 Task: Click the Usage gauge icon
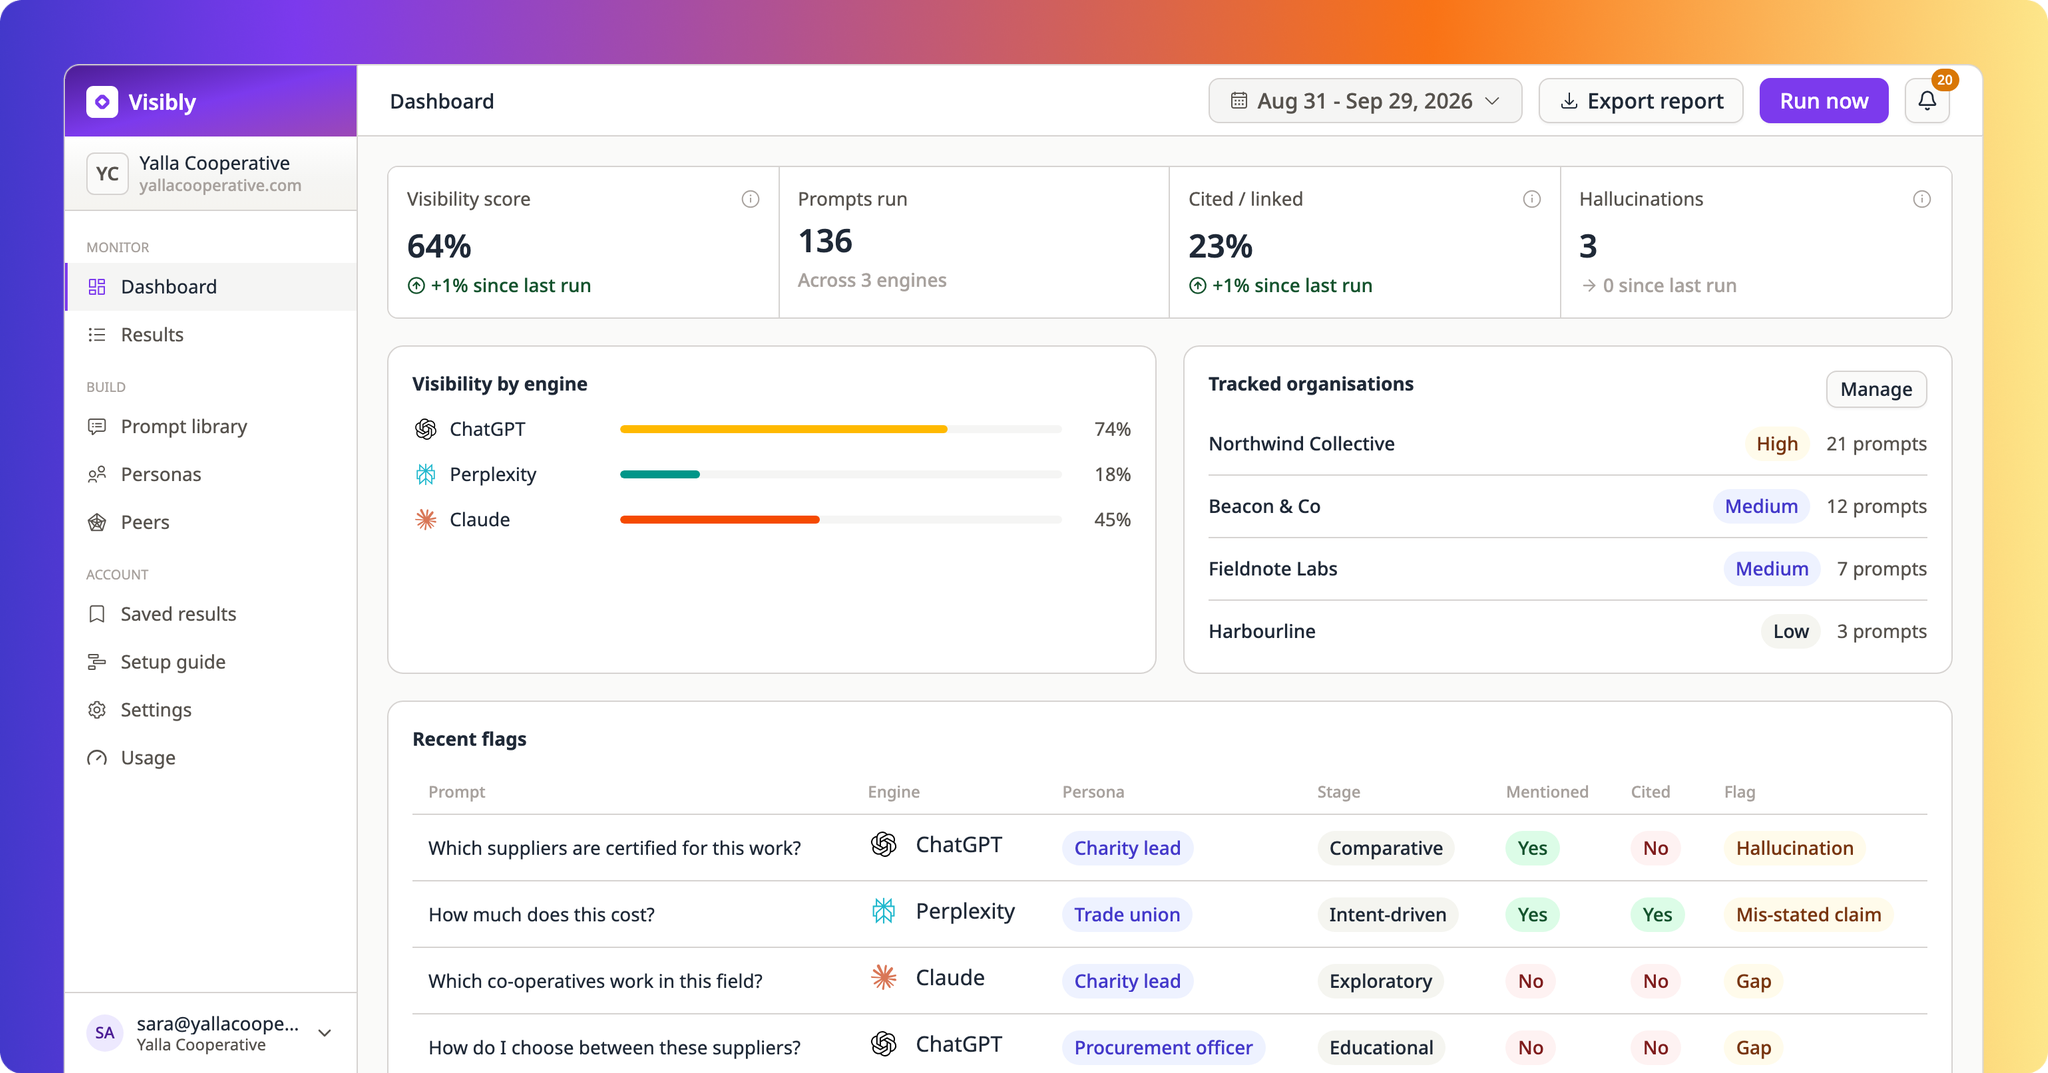pos(97,758)
